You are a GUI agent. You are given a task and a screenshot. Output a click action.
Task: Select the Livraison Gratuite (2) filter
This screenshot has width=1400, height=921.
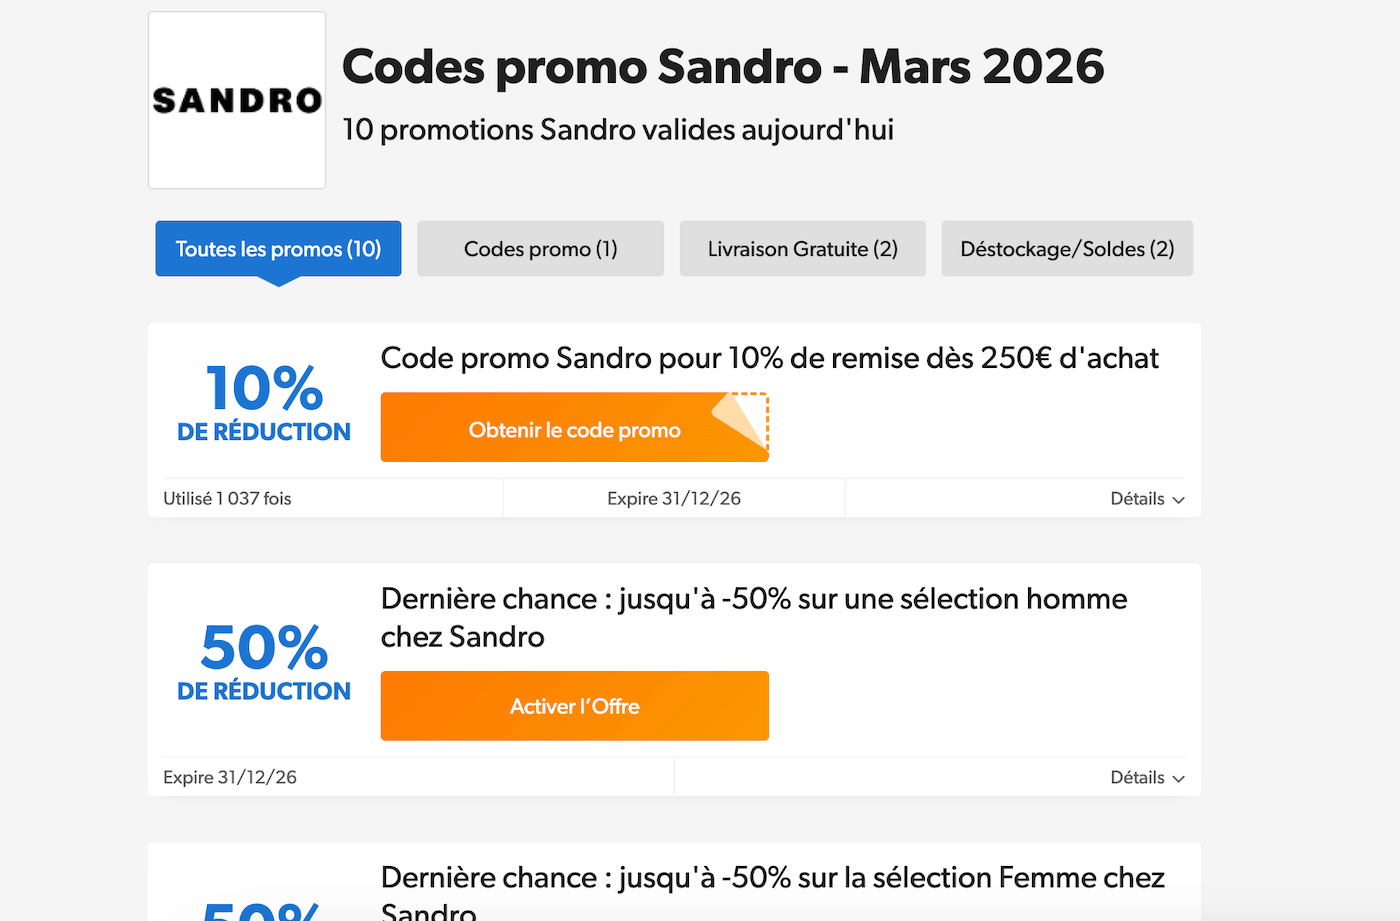tap(802, 248)
